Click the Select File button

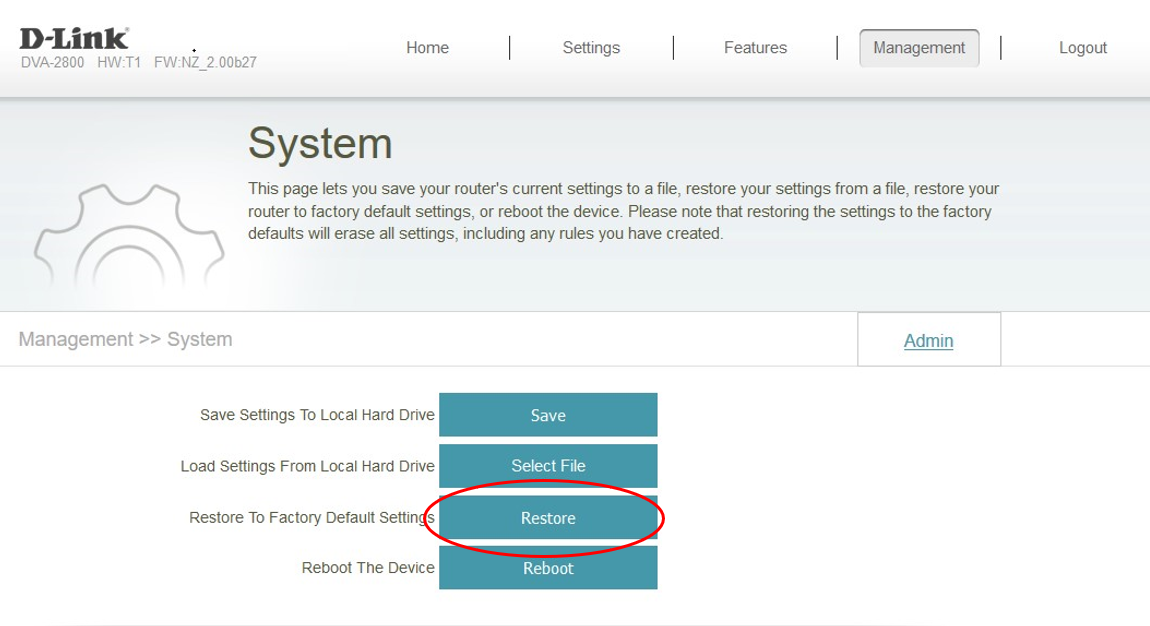(x=548, y=465)
